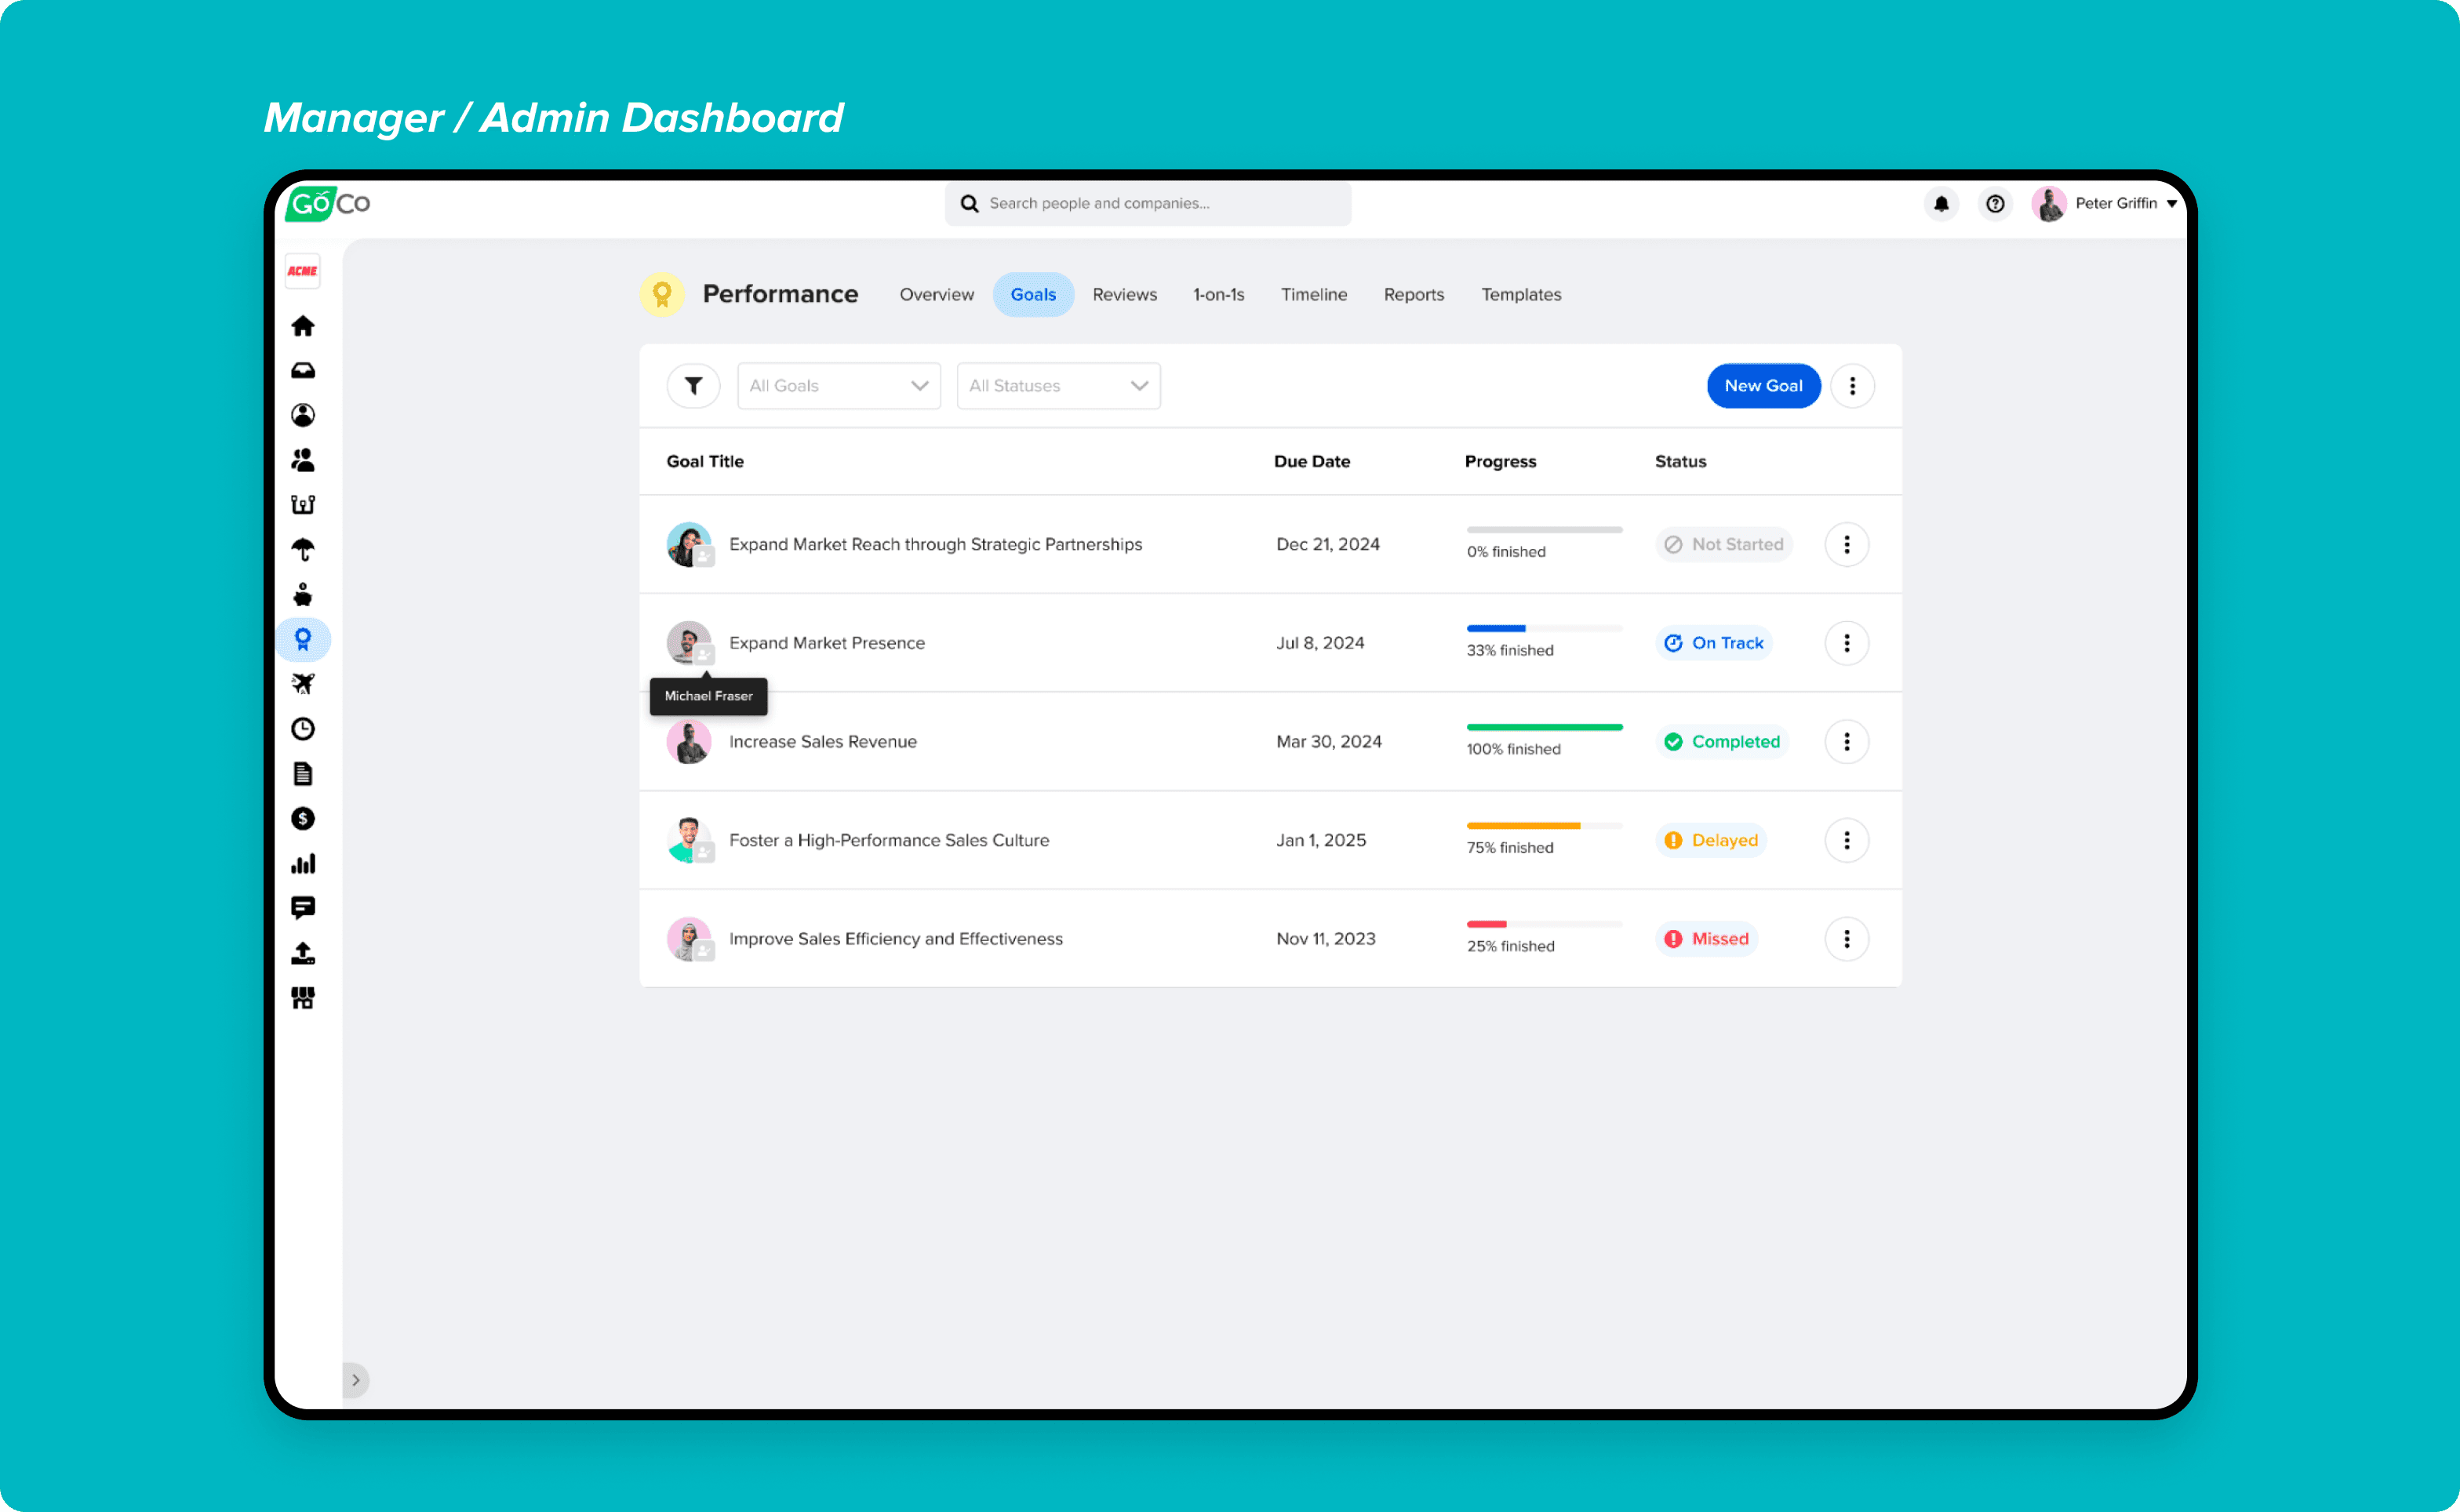2460x1512 pixels.
Task: Open the umbrella benefits sidebar icon
Action: click(x=303, y=550)
